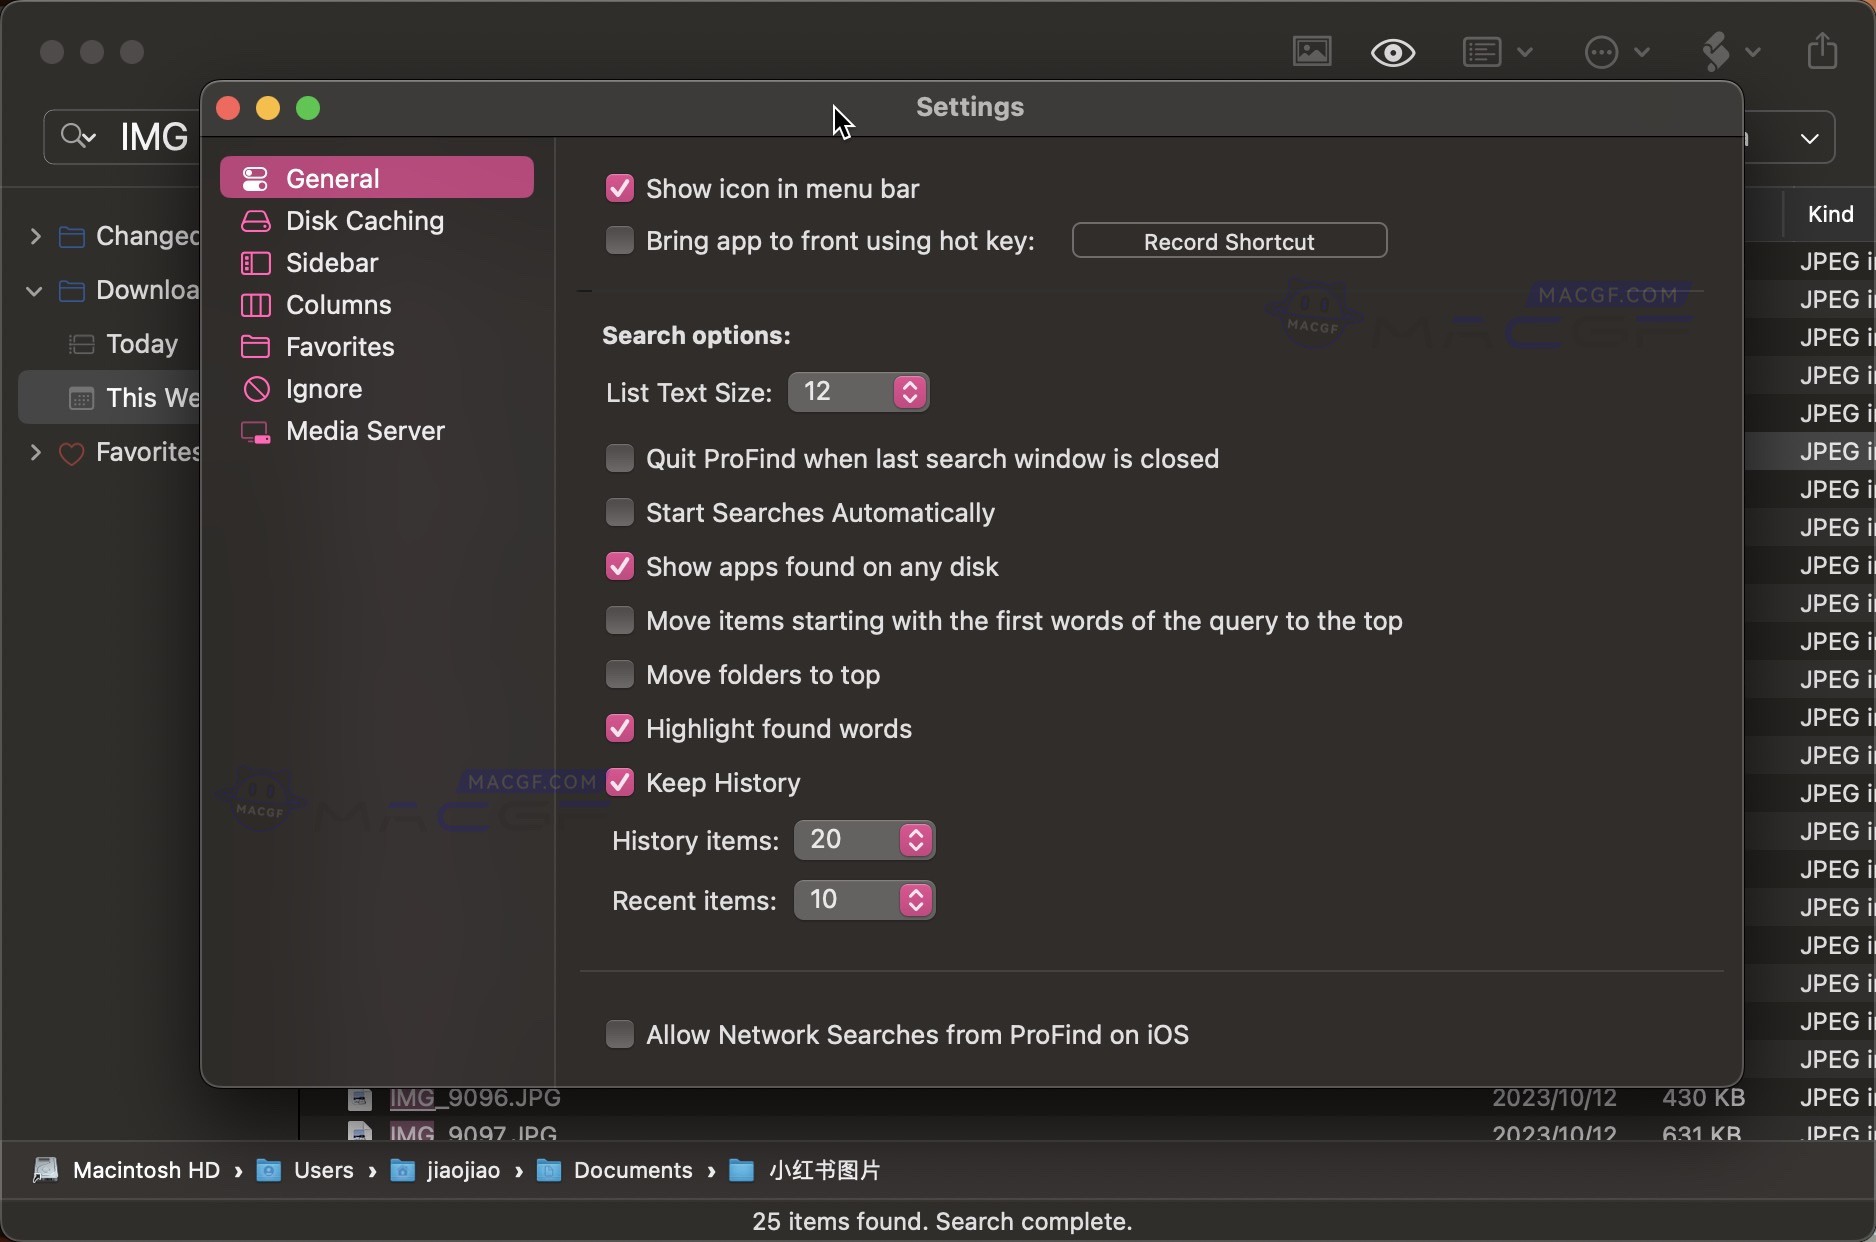The height and width of the screenshot is (1242, 1876).
Task: Click the share icon in toolbar
Action: point(1822,51)
